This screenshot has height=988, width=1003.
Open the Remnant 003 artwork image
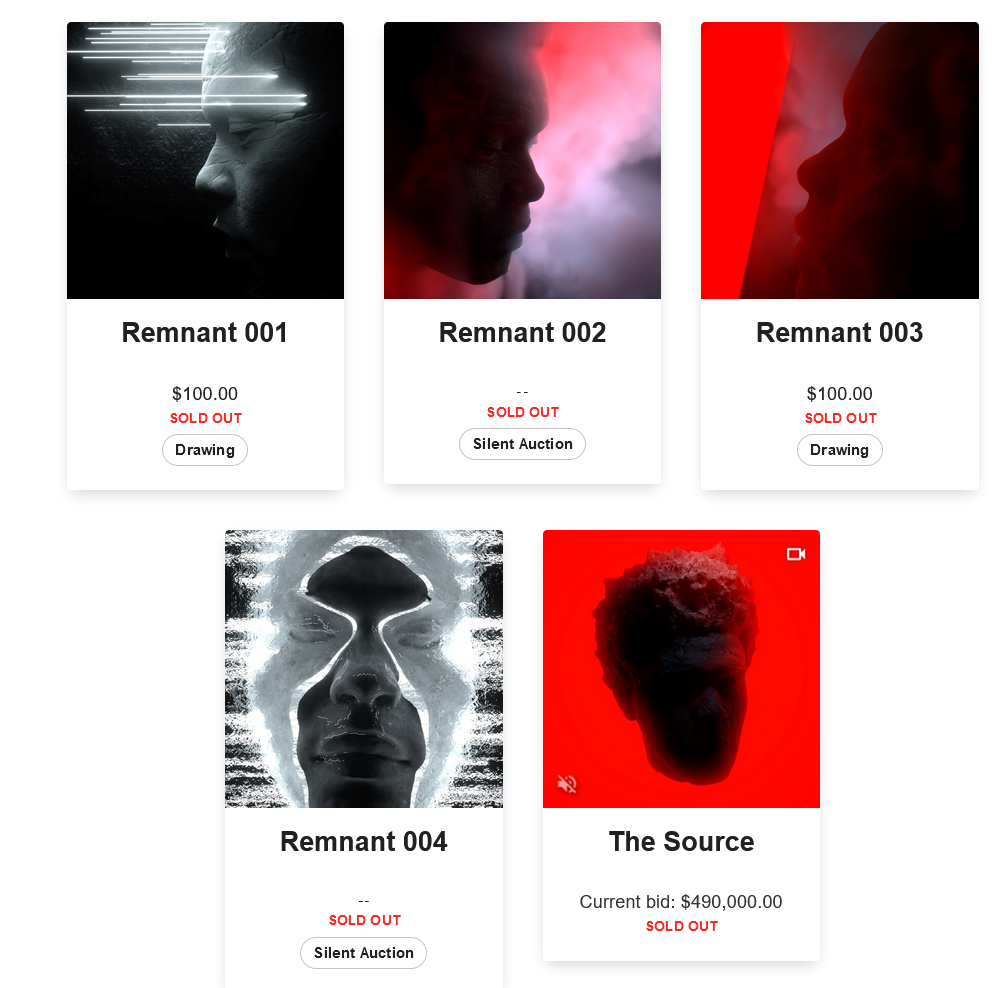click(839, 161)
